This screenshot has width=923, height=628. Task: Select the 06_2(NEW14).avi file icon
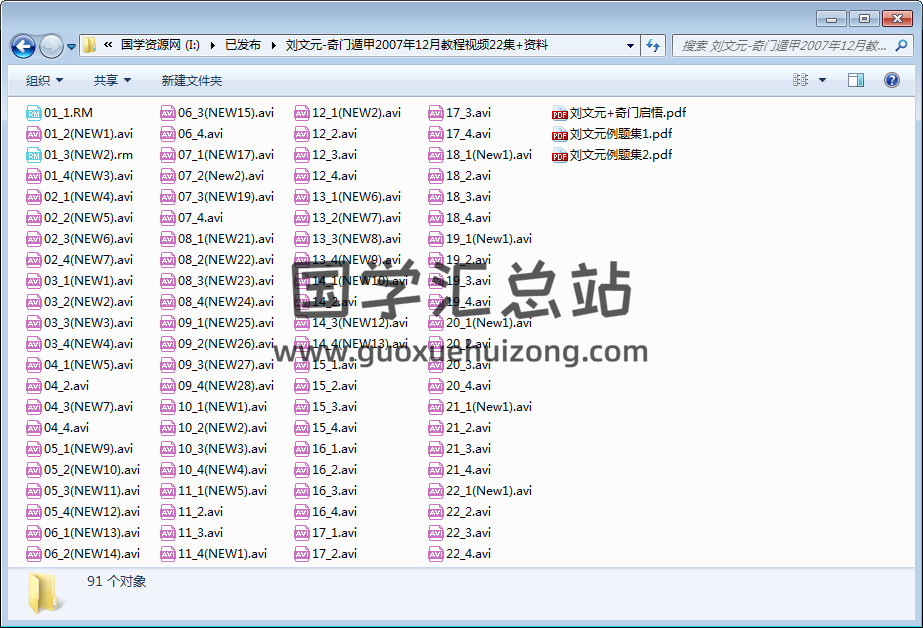click(34, 554)
